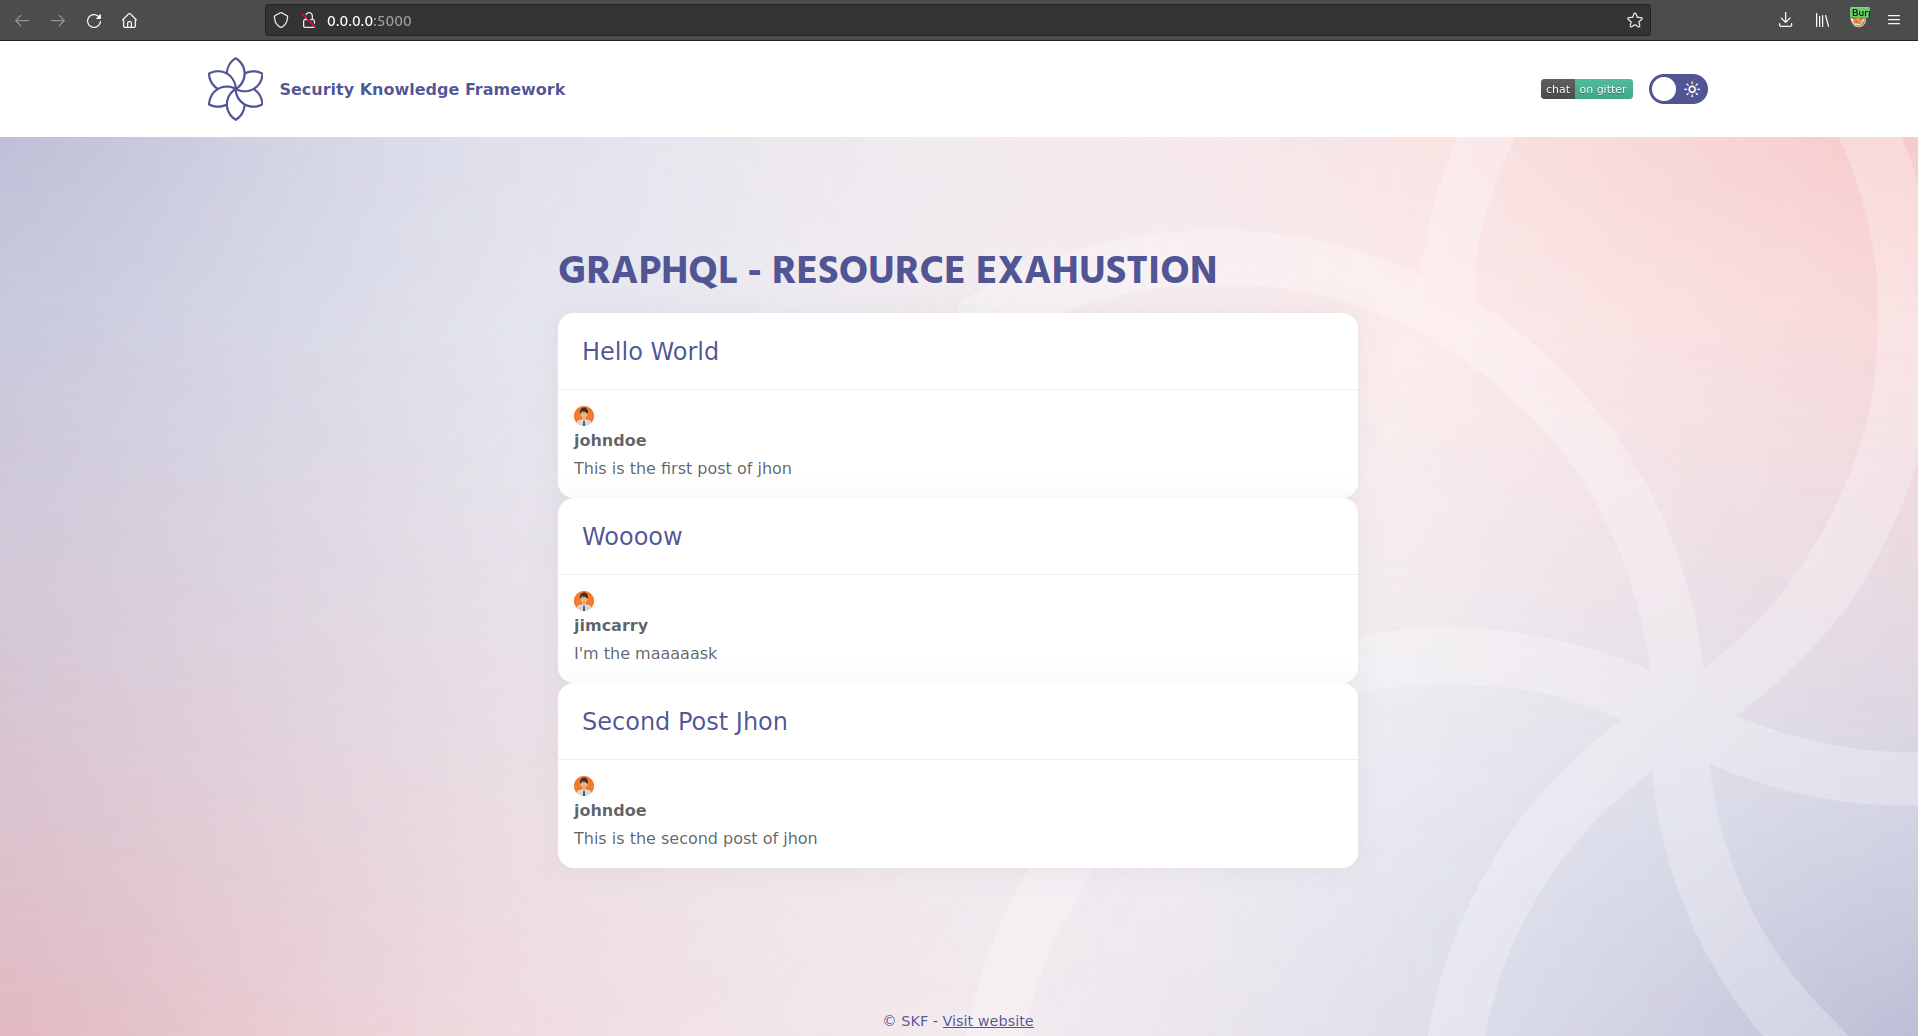Open the Second Post Jhon title
Image resolution: width=1918 pixels, height=1036 pixels.
[685, 721]
